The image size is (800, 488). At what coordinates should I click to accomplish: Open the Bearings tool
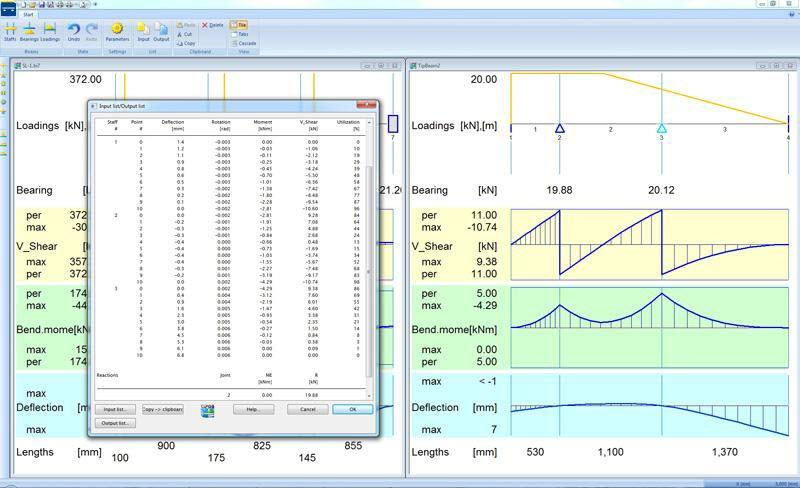(x=29, y=32)
